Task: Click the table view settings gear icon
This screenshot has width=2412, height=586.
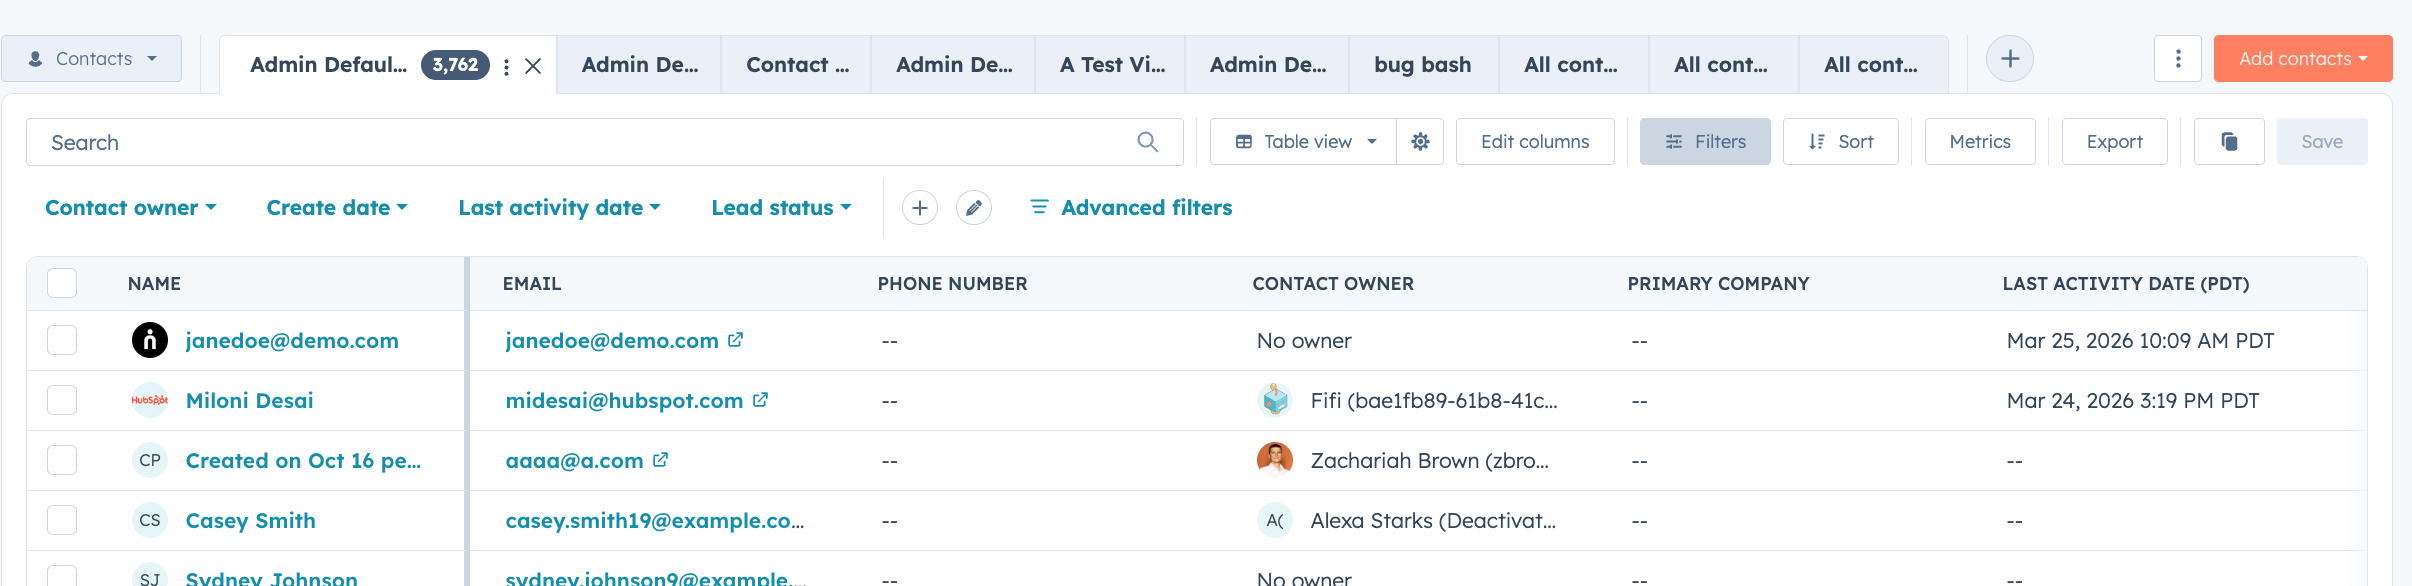Action: click(x=1420, y=142)
